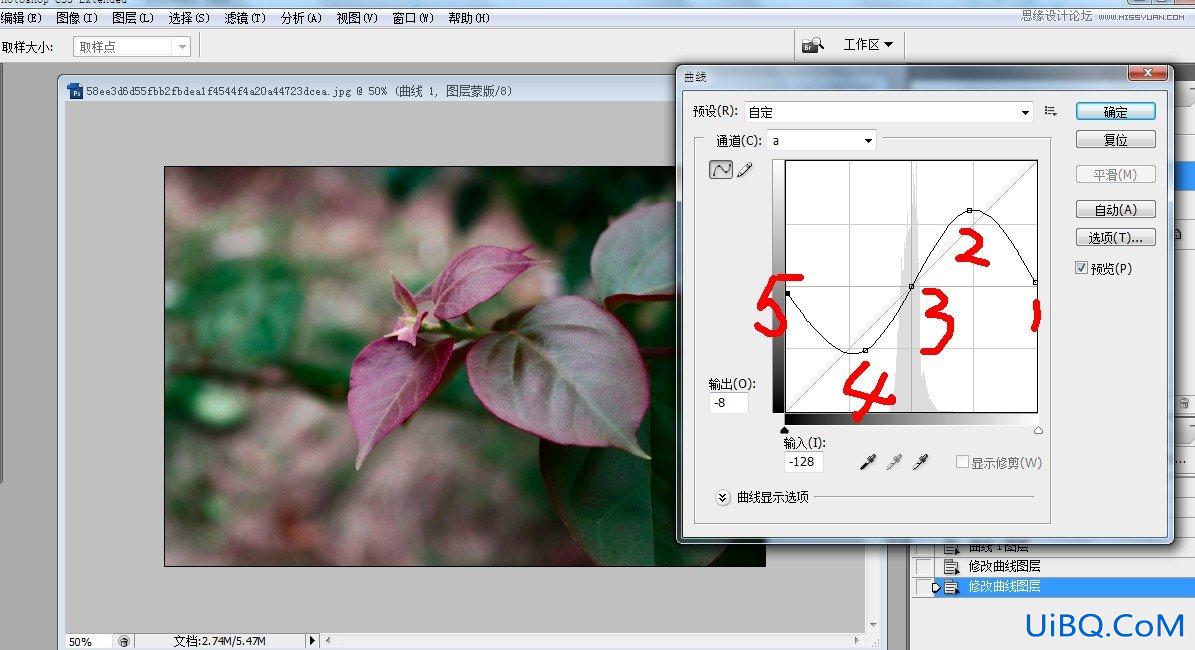Close the 曲线 Curves dialog
This screenshot has height=650, width=1195.
pyautogui.click(x=1147, y=73)
